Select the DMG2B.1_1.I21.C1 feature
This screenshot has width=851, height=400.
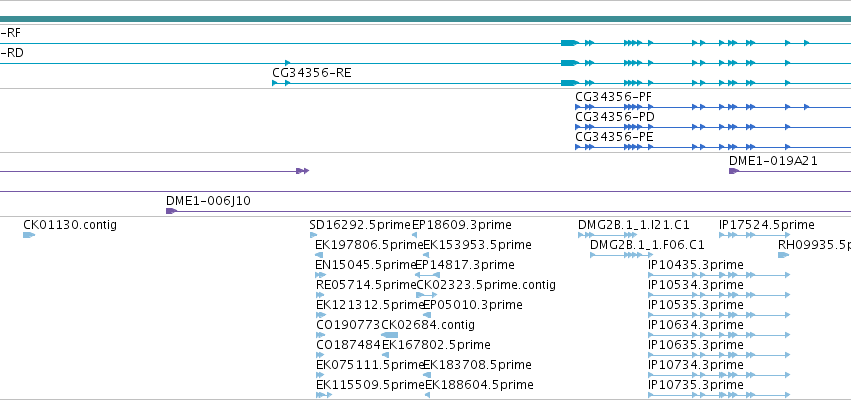click(607, 235)
